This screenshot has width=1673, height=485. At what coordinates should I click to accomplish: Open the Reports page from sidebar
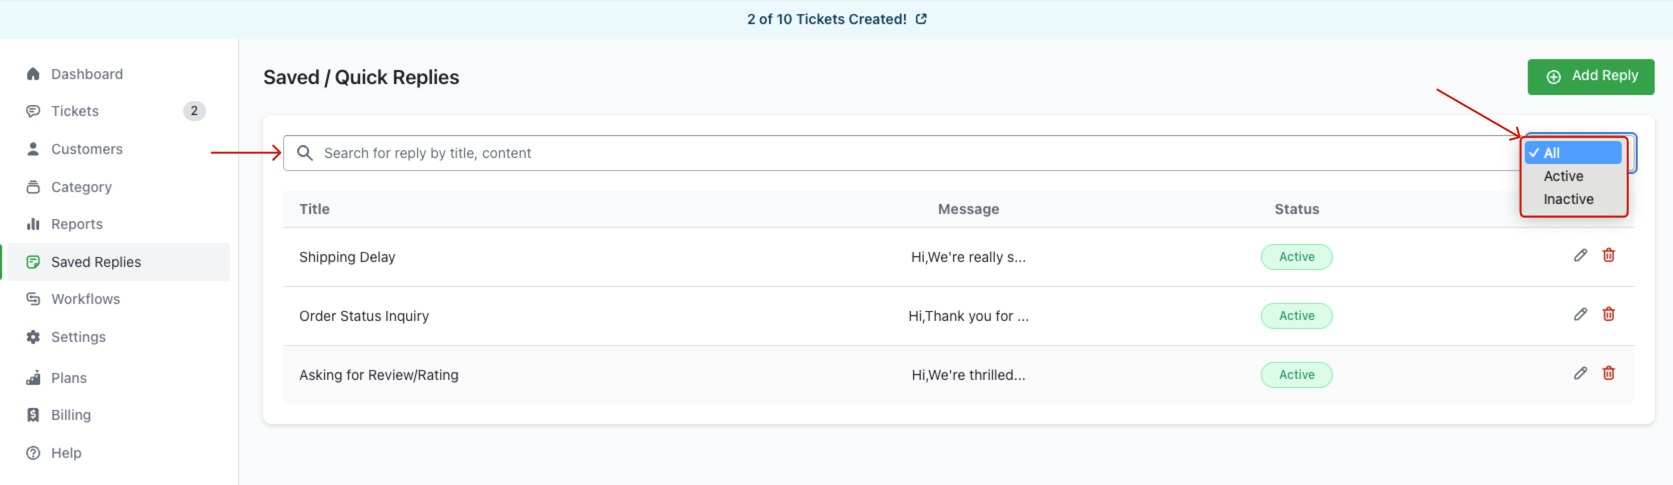click(x=77, y=224)
